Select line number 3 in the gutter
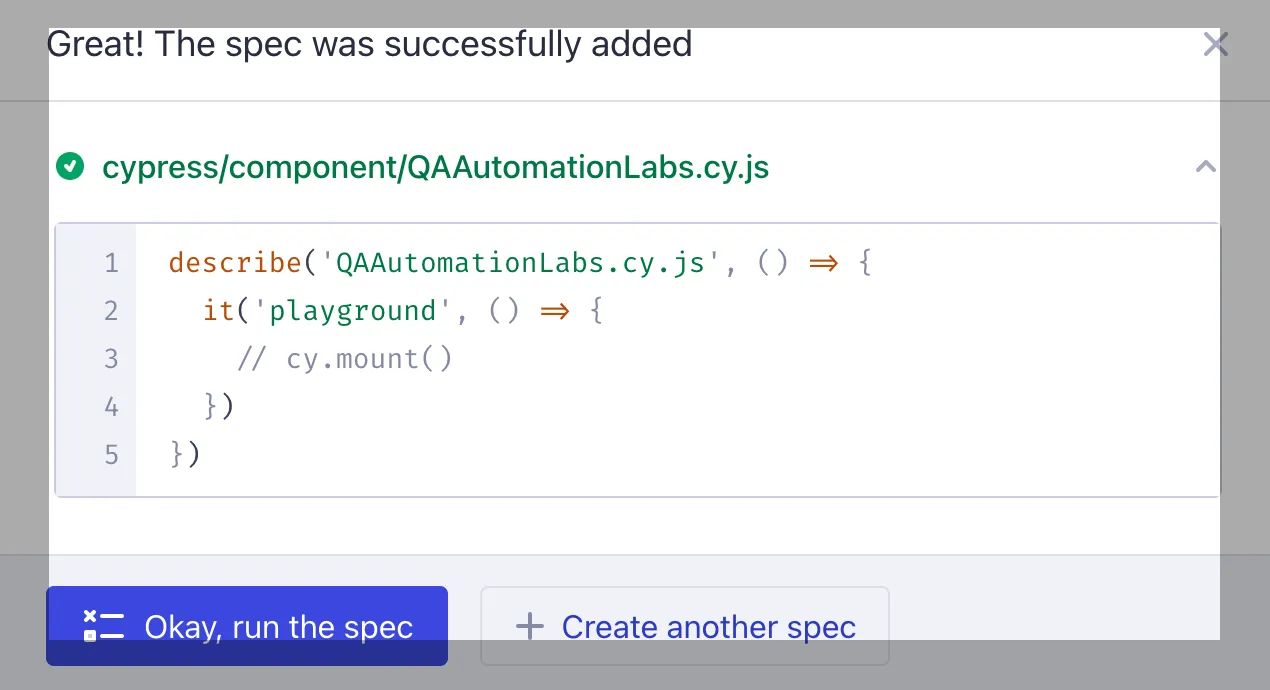1270x690 pixels. click(x=111, y=359)
